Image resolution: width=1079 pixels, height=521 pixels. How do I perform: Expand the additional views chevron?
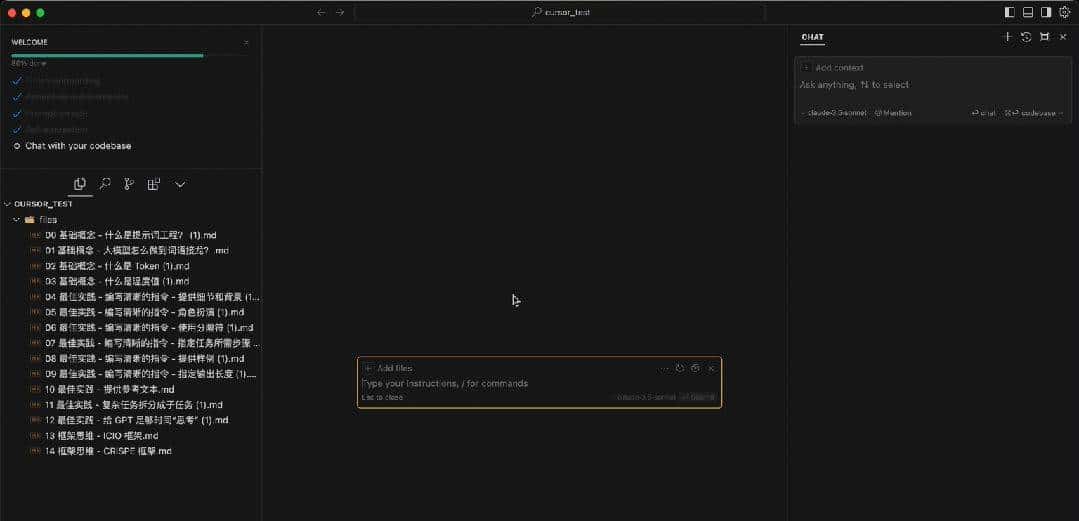[x=180, y=184]
